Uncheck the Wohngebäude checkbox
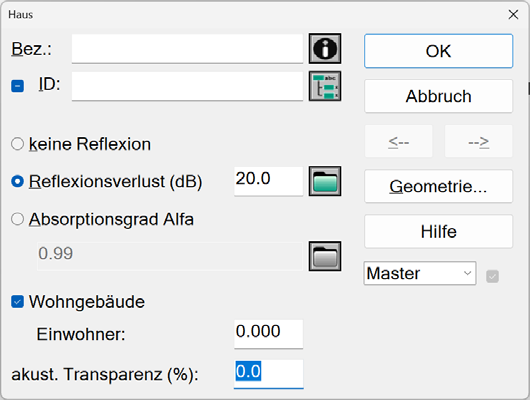 point(17,302)
